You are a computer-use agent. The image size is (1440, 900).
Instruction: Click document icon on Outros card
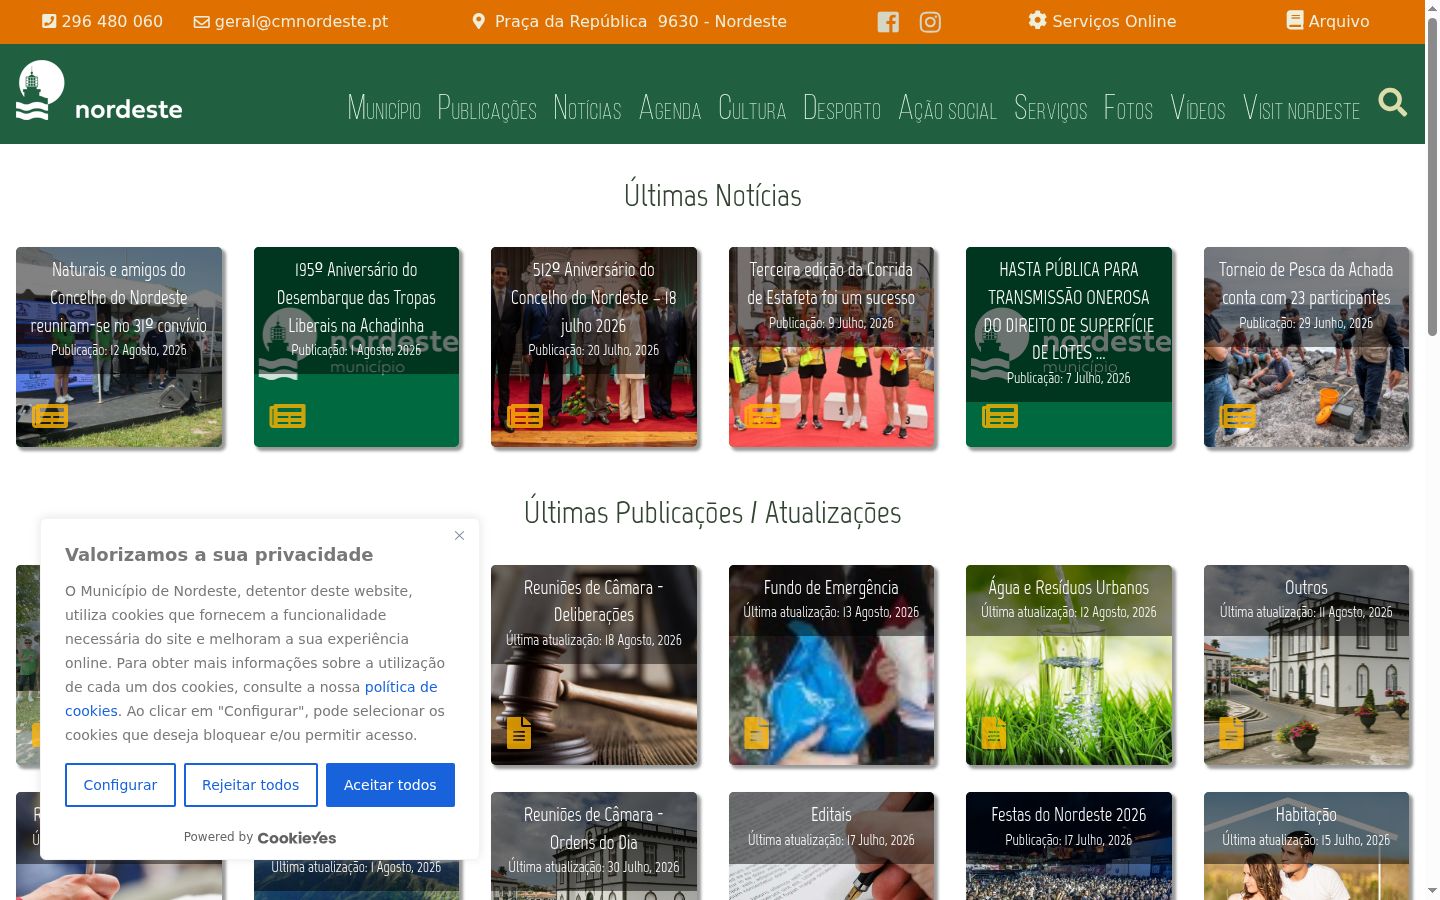pos(1232,733)
